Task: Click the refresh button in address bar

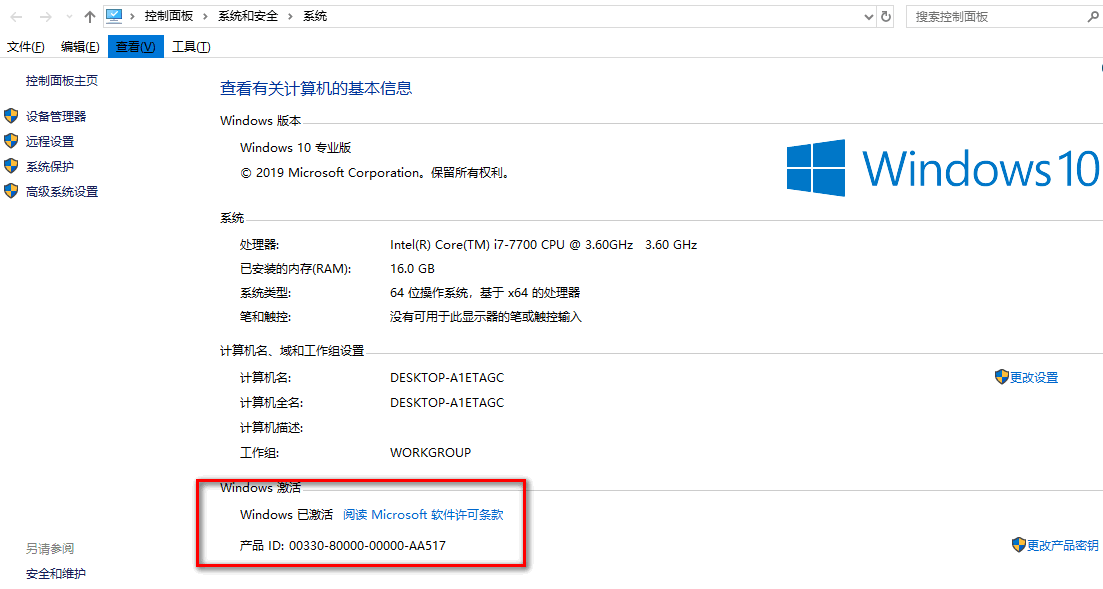Action: click(886, 17)
